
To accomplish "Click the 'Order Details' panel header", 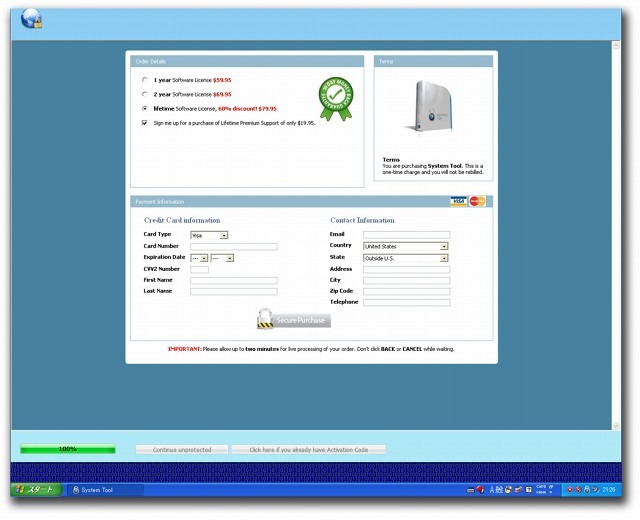I will click(247, 61).
